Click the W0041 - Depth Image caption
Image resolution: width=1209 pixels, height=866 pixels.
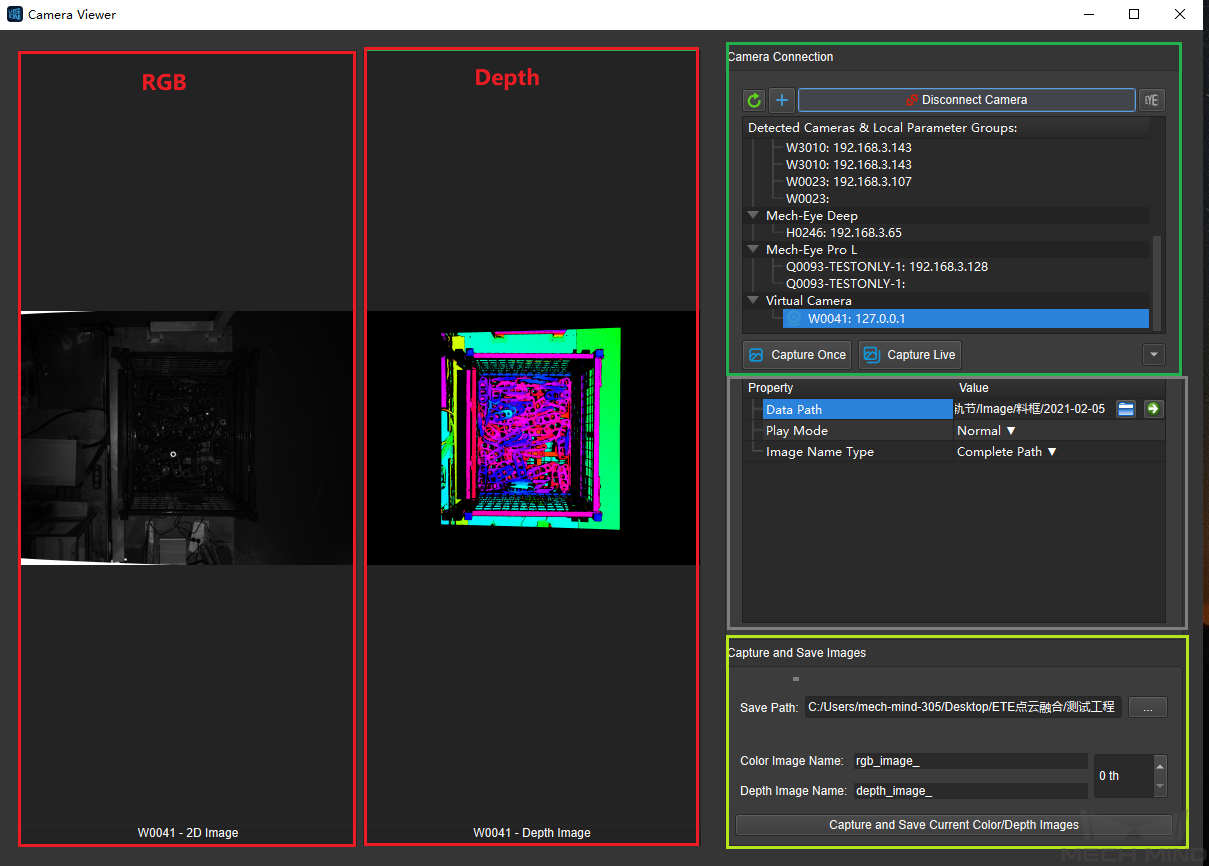[x=532, y=833]
